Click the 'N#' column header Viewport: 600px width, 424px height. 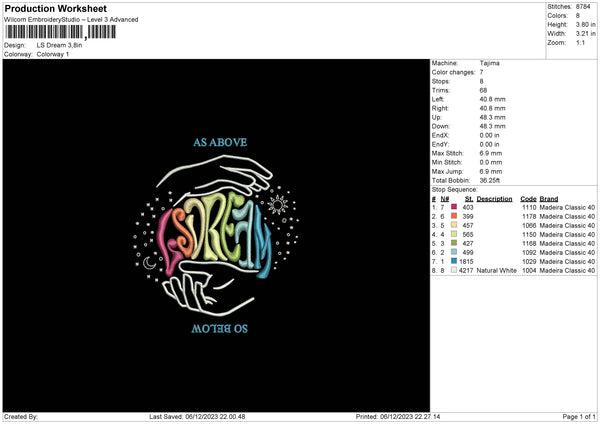coord(445,199)
